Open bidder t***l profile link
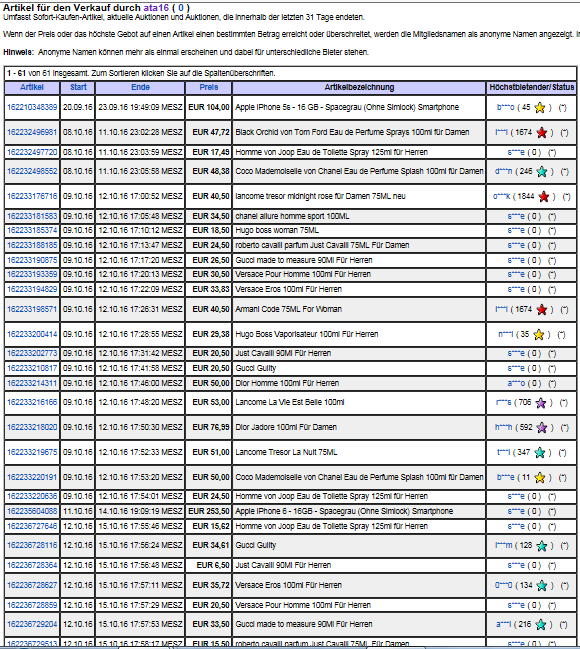 click(503, 452)
